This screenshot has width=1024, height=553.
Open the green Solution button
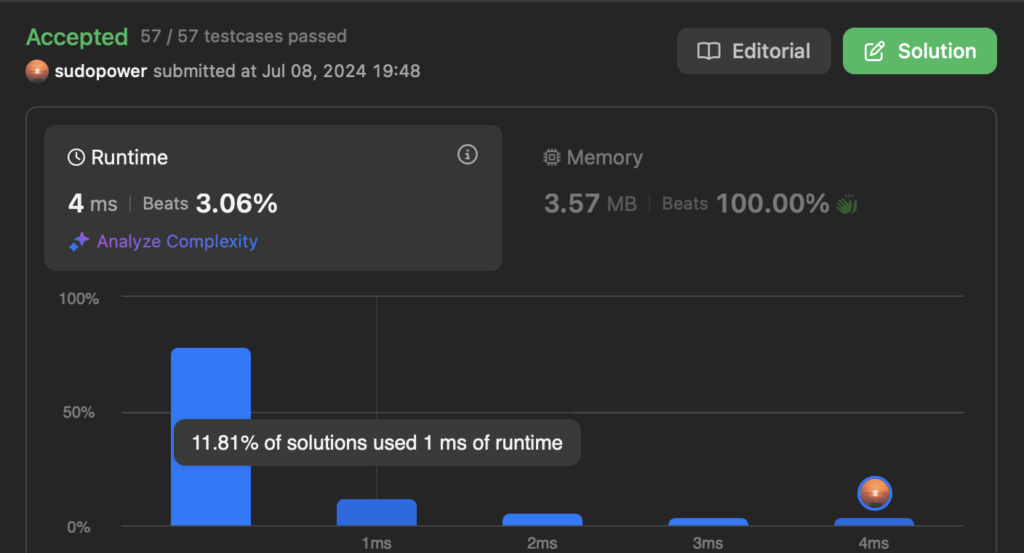coord(920,51)
